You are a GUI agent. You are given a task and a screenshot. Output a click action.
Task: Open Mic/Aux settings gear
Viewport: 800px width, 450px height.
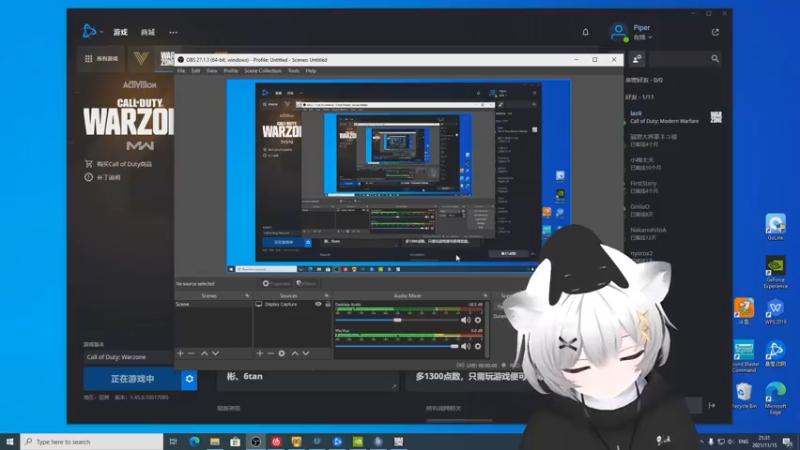point(478,346)
